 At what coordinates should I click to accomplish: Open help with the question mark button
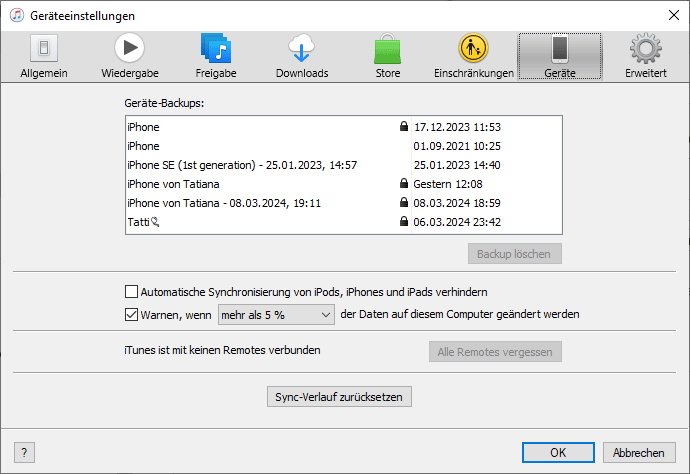point(24,452)
